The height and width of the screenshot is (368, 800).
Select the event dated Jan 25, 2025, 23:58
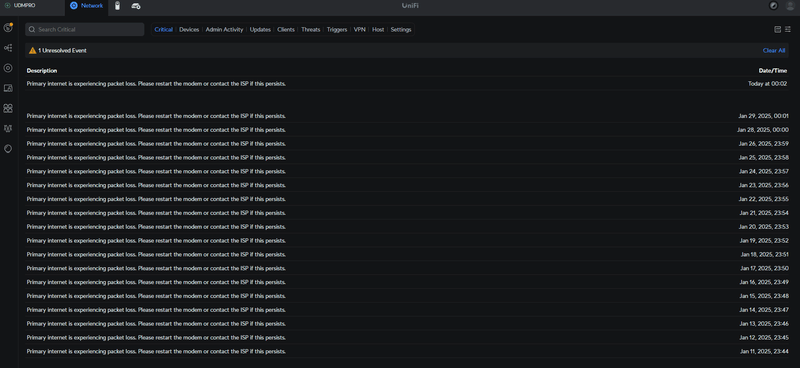point(407,157)
